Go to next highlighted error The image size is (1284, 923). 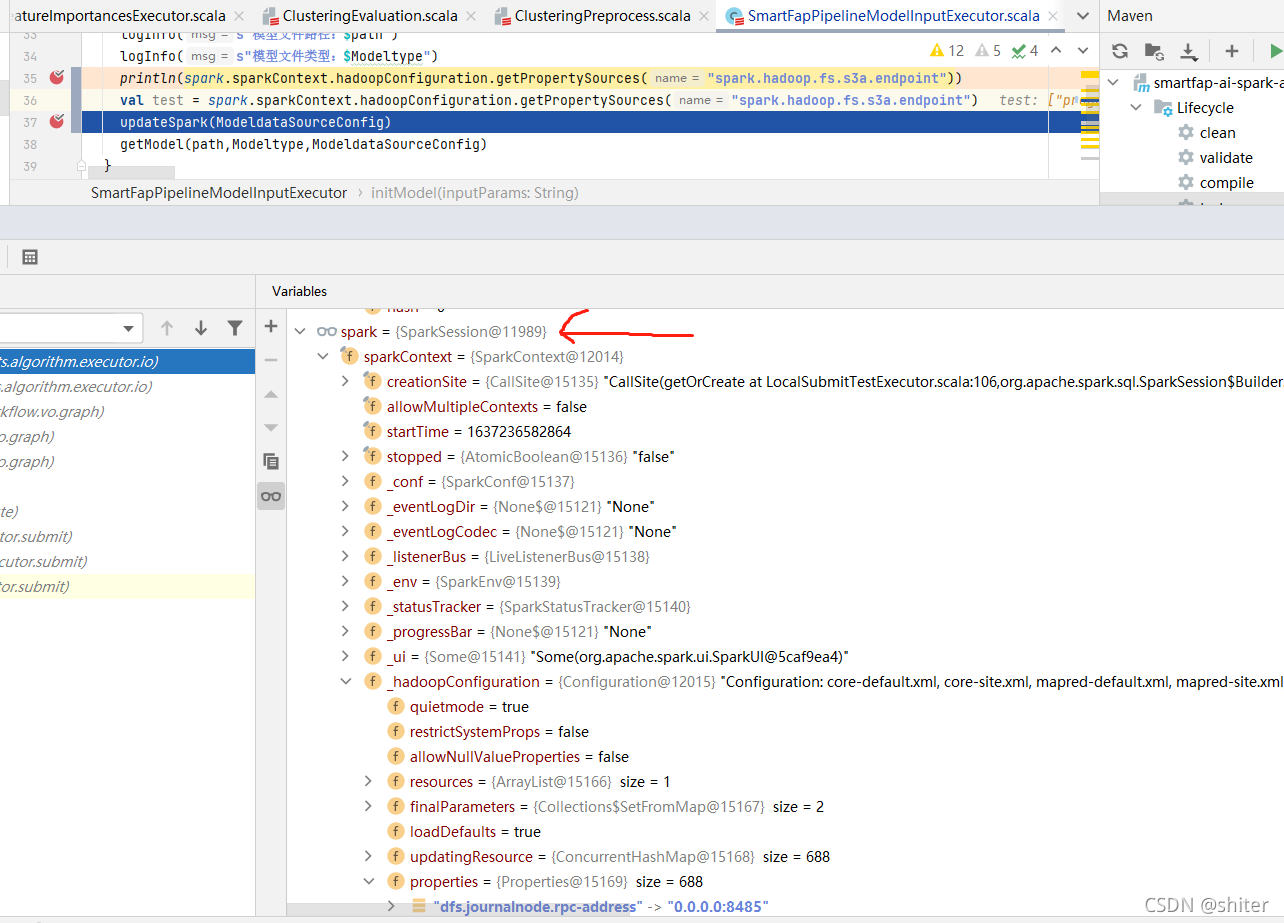[x=1082, y=50]
